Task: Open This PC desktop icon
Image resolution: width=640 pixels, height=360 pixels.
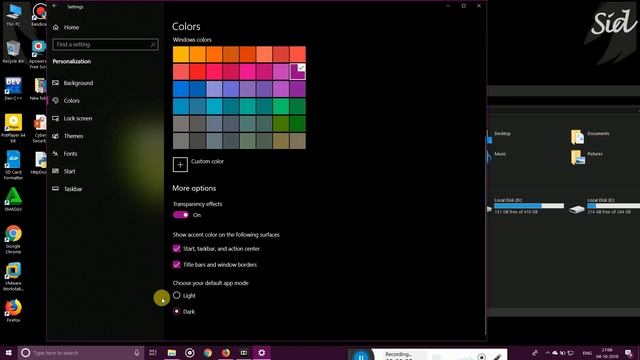Action: tap(13, 15)
